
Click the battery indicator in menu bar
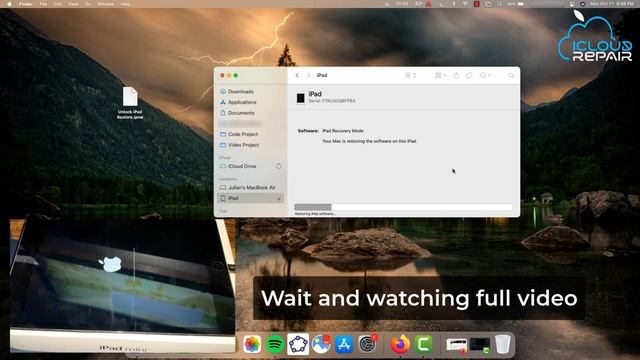[517, 4]
